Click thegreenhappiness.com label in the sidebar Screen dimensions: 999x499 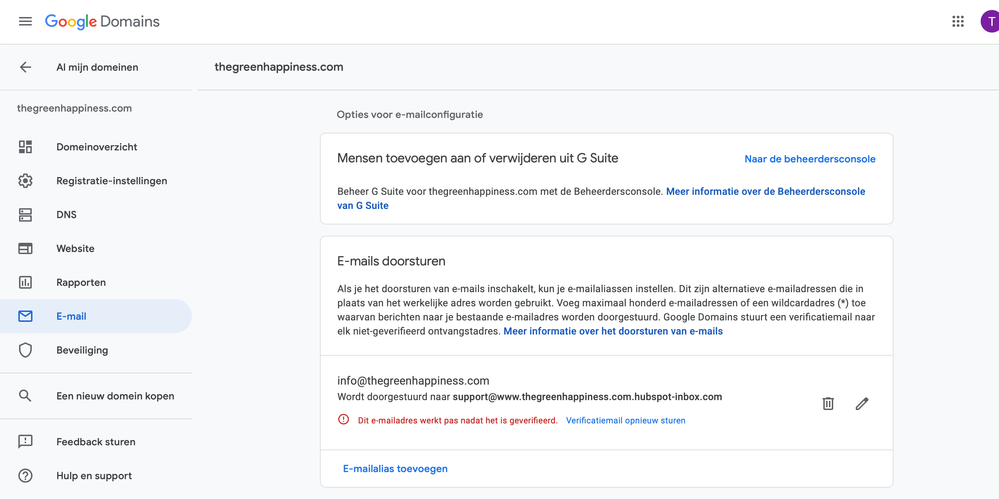tap(75, 108)
